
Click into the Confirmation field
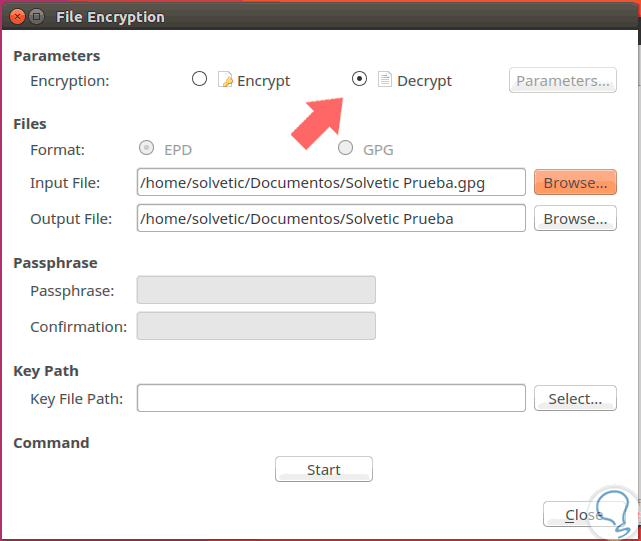coord(256,326)
